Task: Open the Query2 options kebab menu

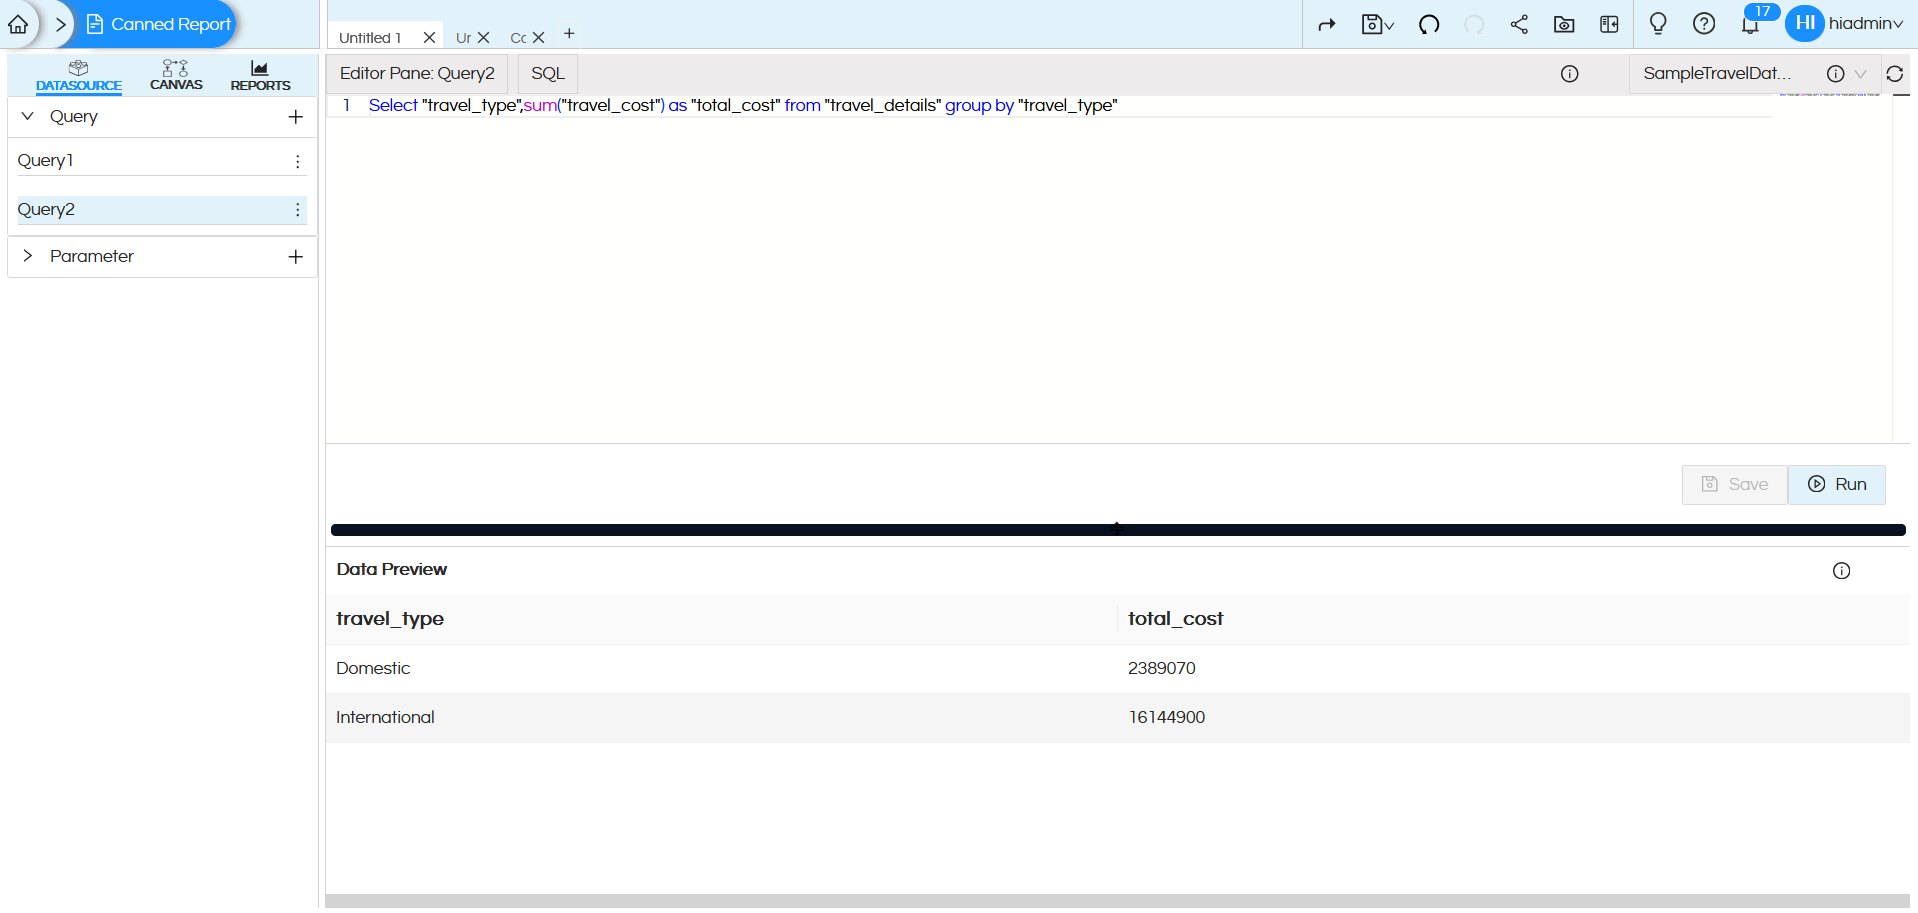Action: click(296, 210)
